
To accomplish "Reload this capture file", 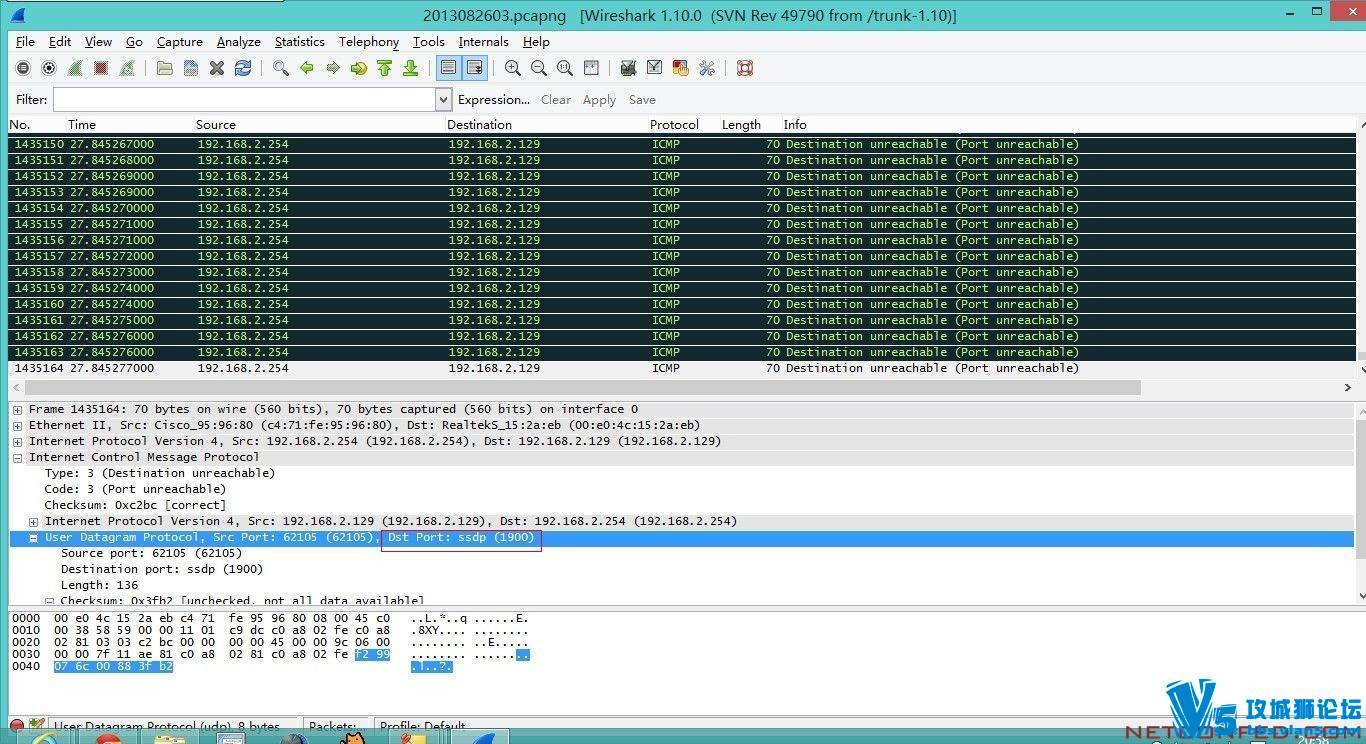I will click(243, 68).
